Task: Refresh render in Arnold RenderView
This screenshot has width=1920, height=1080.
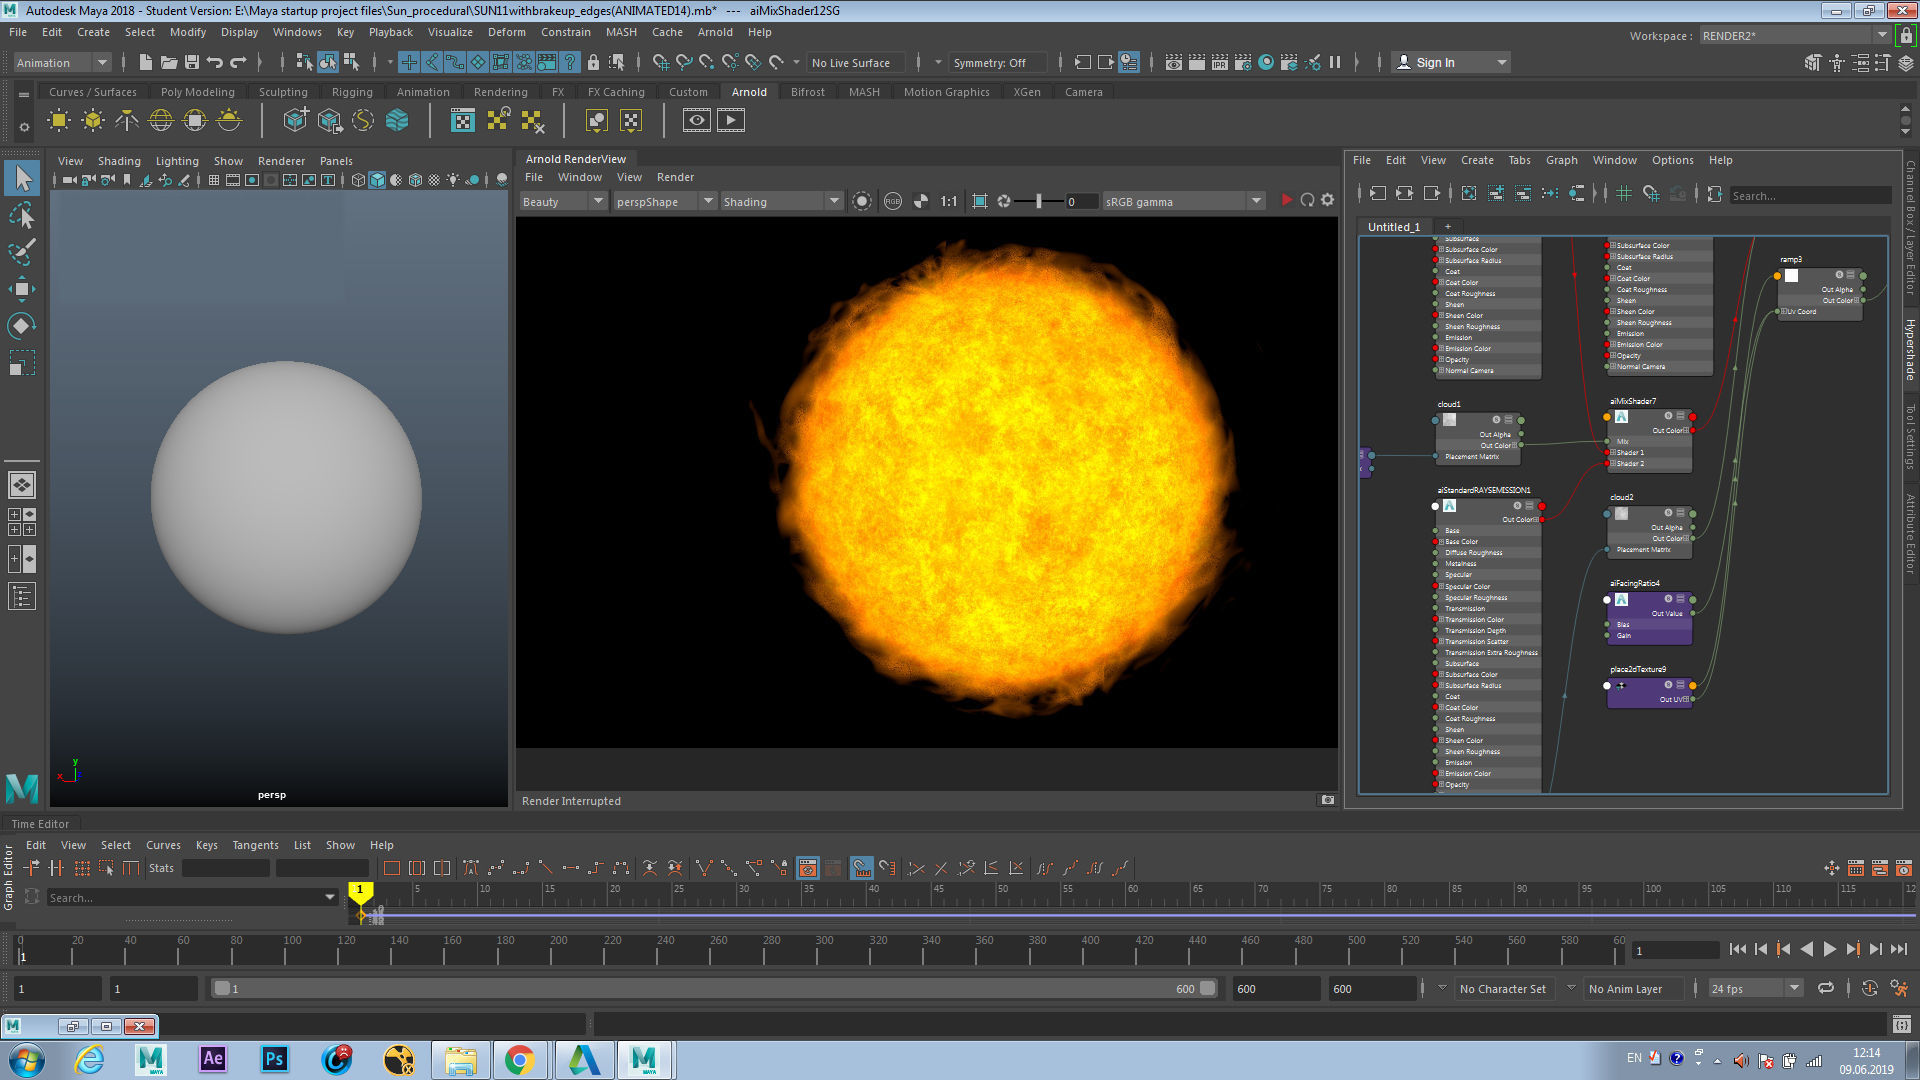Action: 1307,201
